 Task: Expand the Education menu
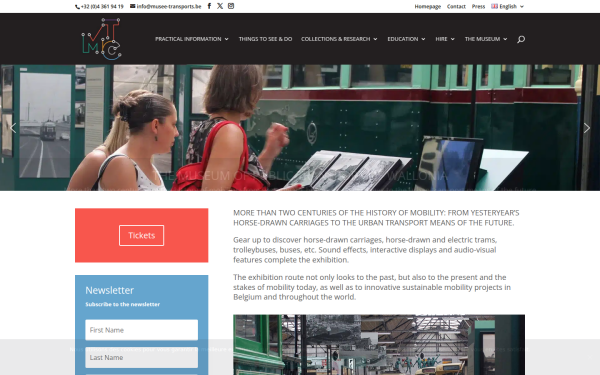click(406, 39)
